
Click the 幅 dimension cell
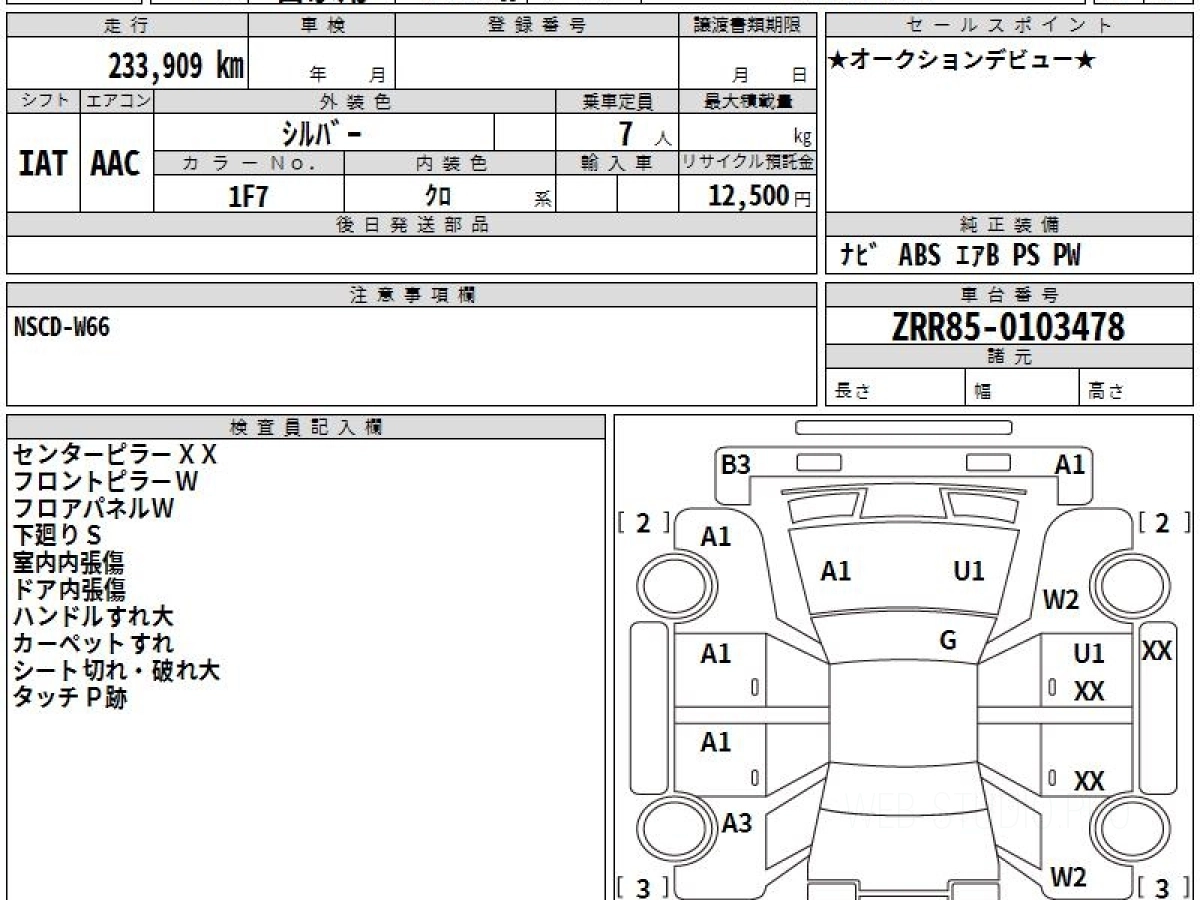coord(1022,388)
